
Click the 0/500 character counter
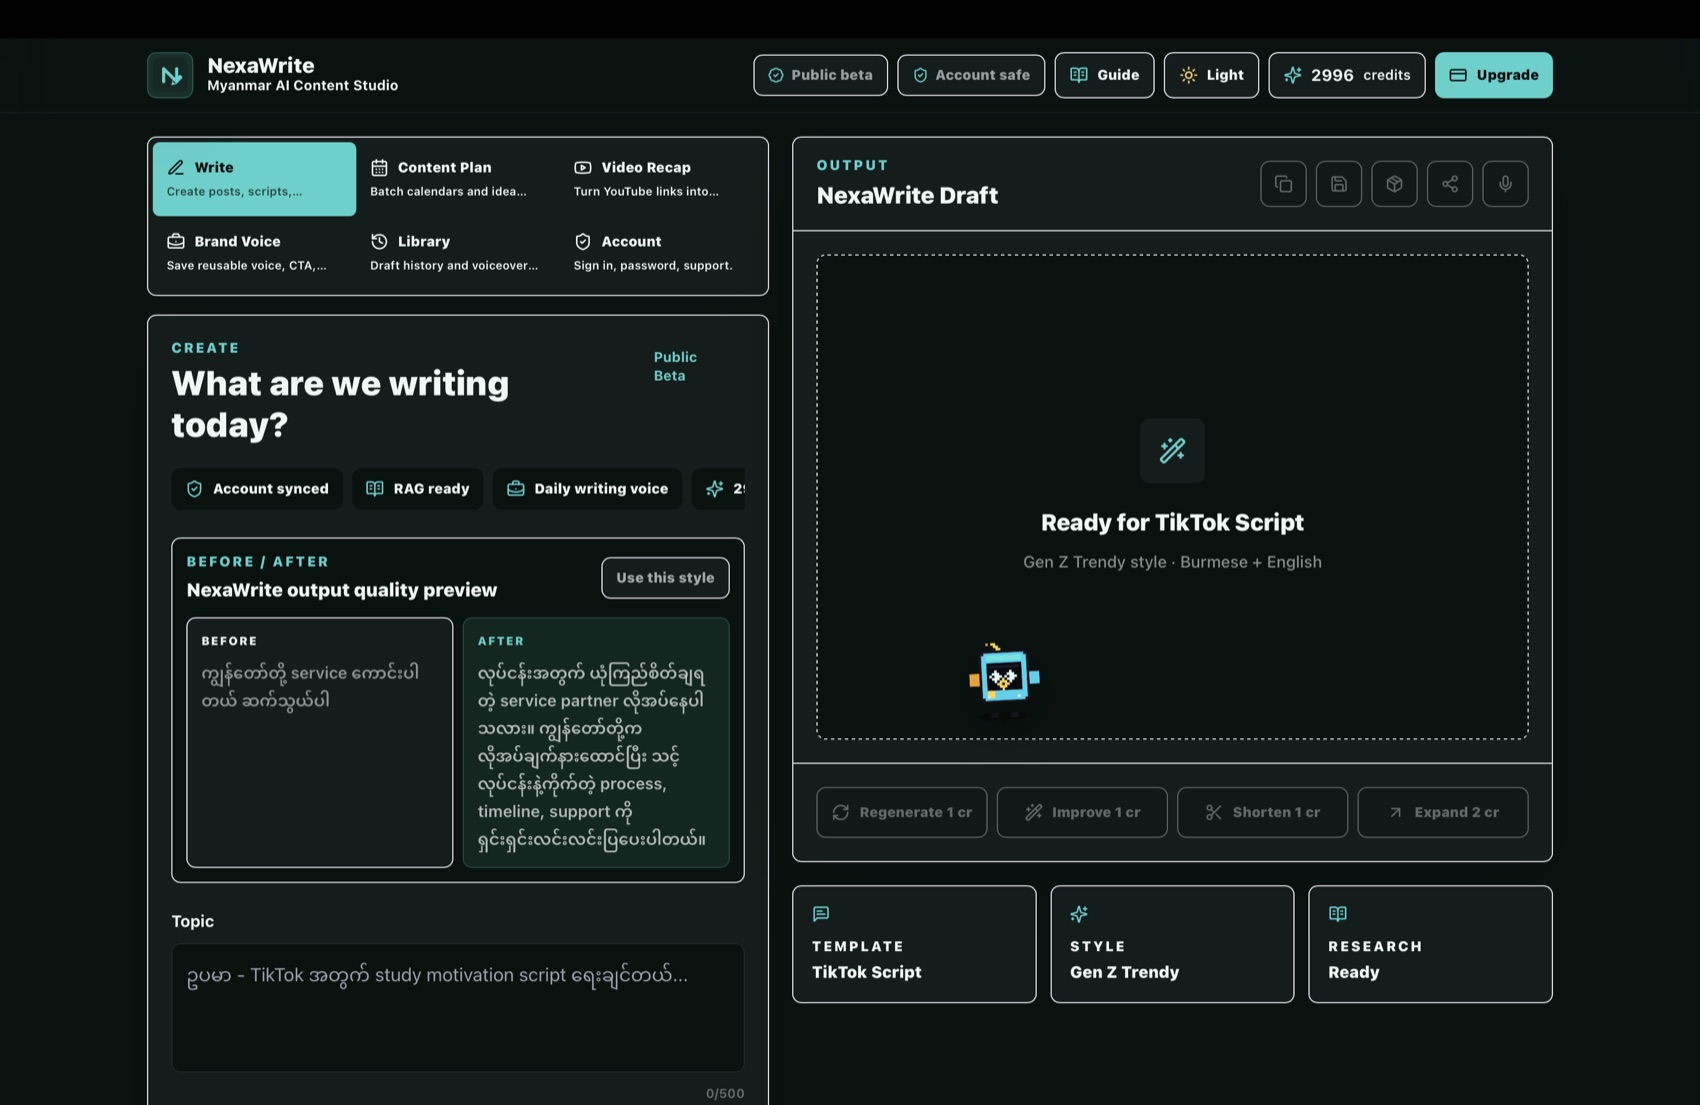[x=725, y=1093]
